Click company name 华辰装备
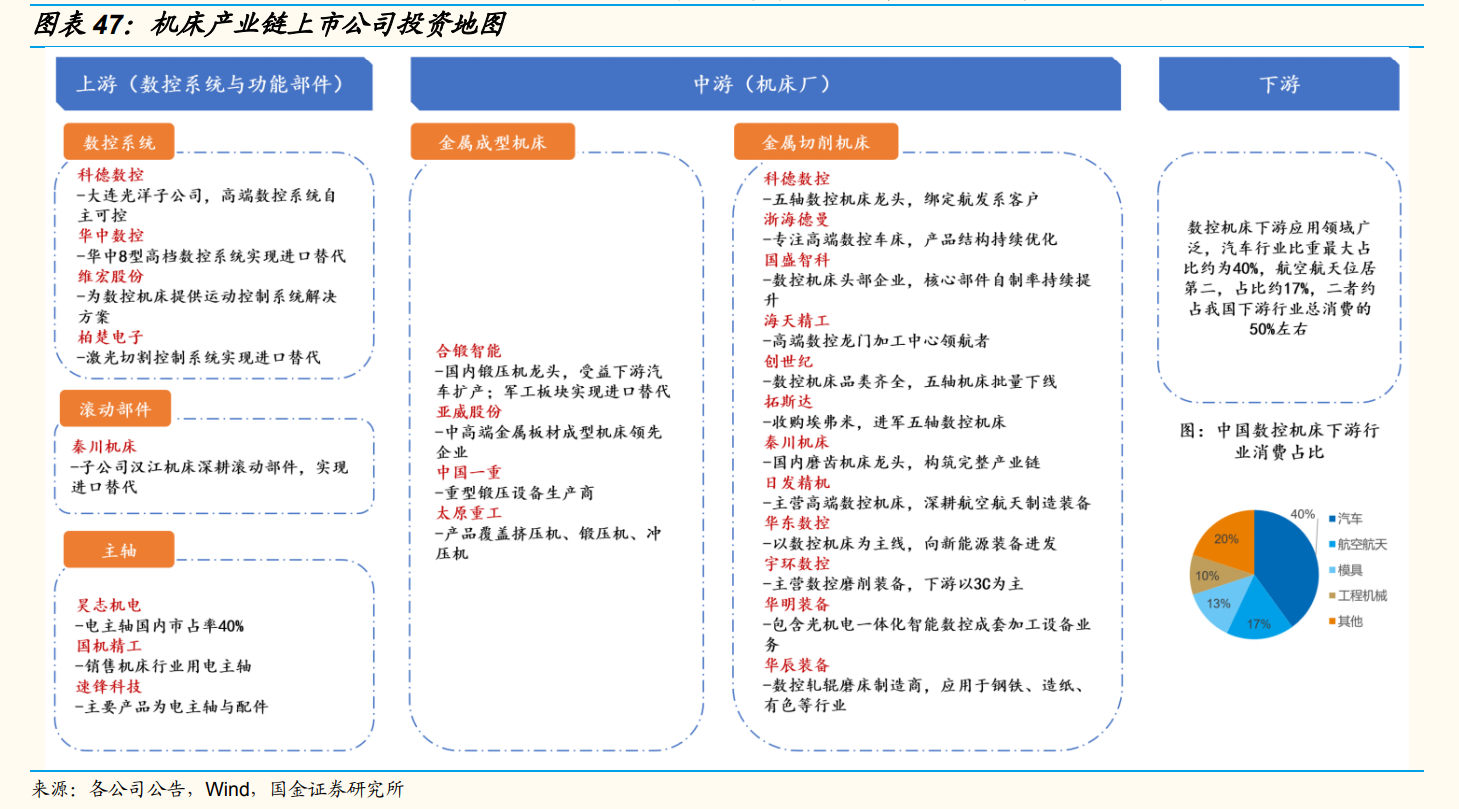Screen dimensions: 1459x809 [x=797, y=664]
